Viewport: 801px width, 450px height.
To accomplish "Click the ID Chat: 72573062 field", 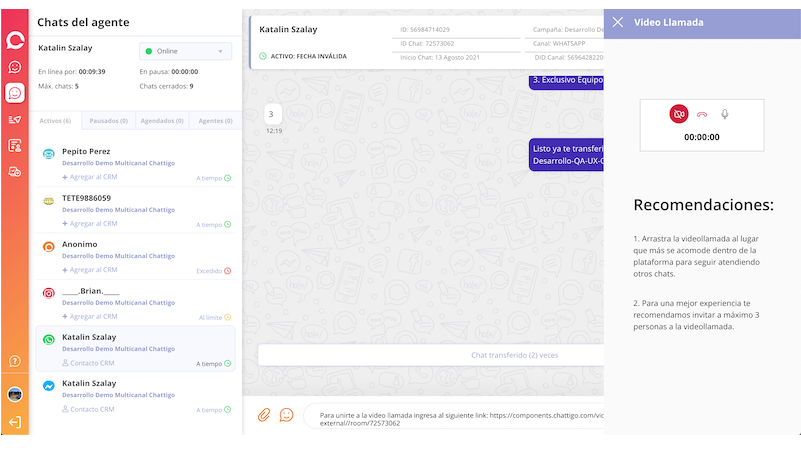I will pyautogui.click(x=427, y=43).
